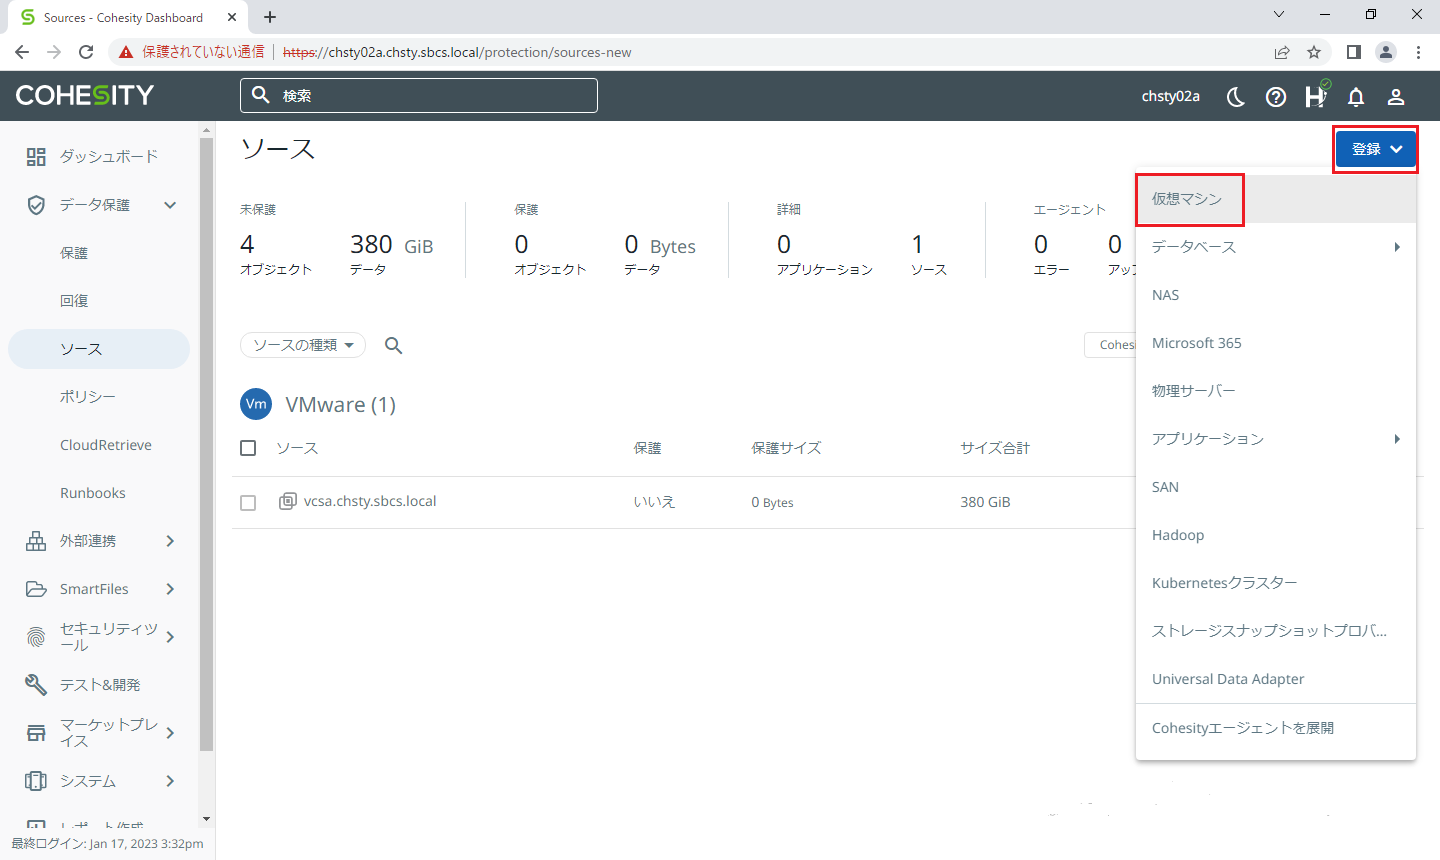Open the vcsa.chsty.sbcs.local source
1440x860 pixels.
370,501
